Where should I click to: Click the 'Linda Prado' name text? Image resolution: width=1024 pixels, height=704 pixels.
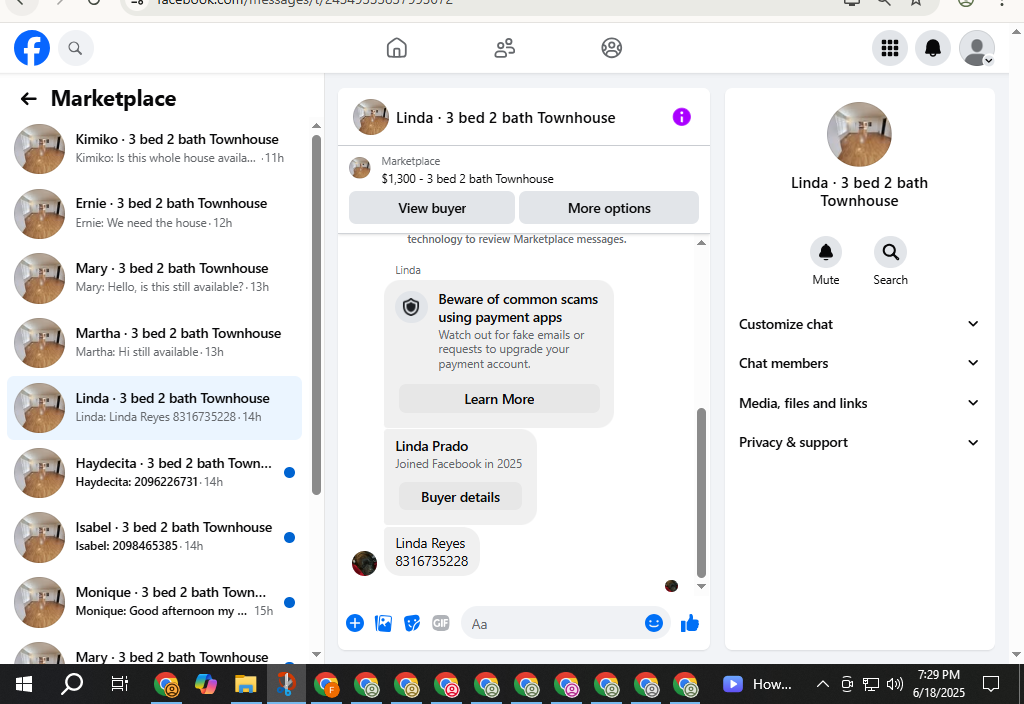tap(432, 446)
